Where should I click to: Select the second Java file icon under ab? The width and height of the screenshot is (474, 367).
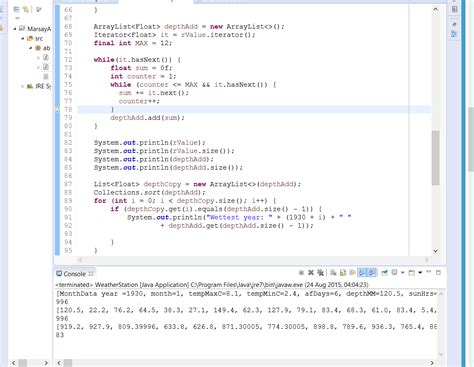46,67
